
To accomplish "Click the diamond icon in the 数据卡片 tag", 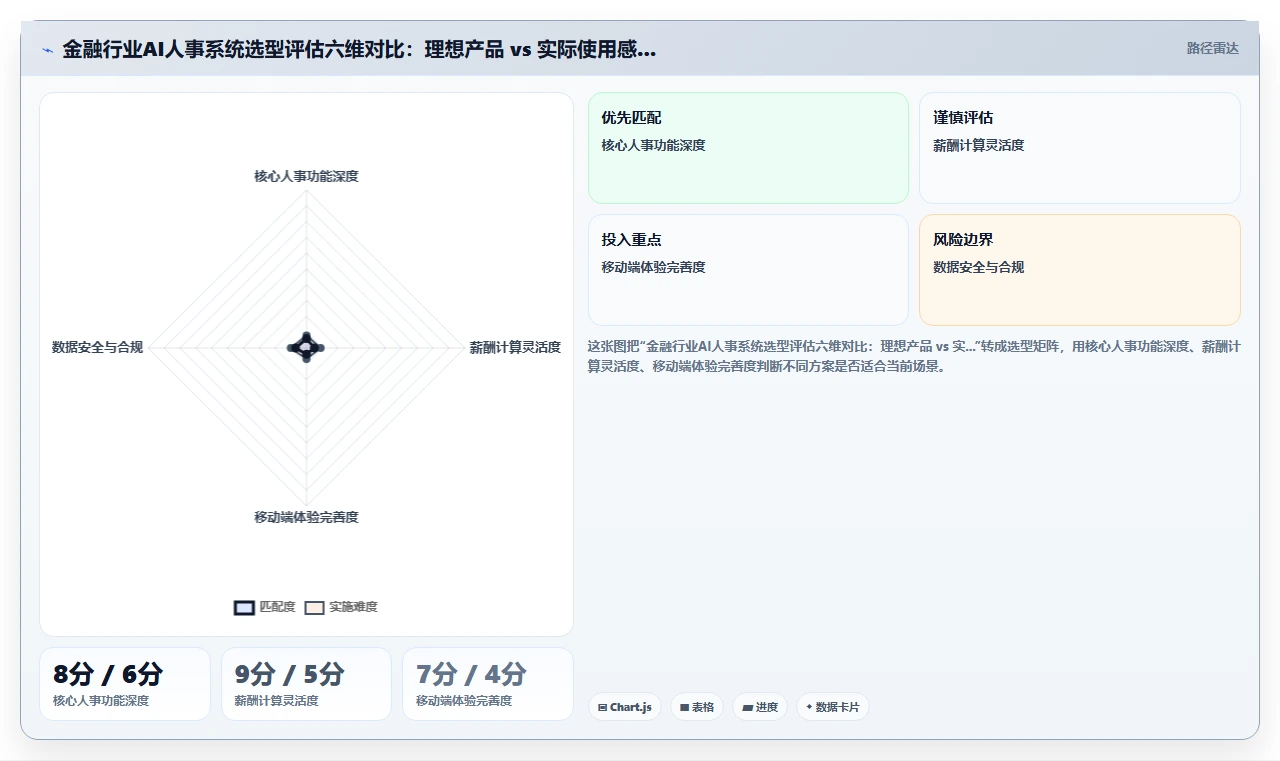I will pyautogui.click(x=809, y=707).
